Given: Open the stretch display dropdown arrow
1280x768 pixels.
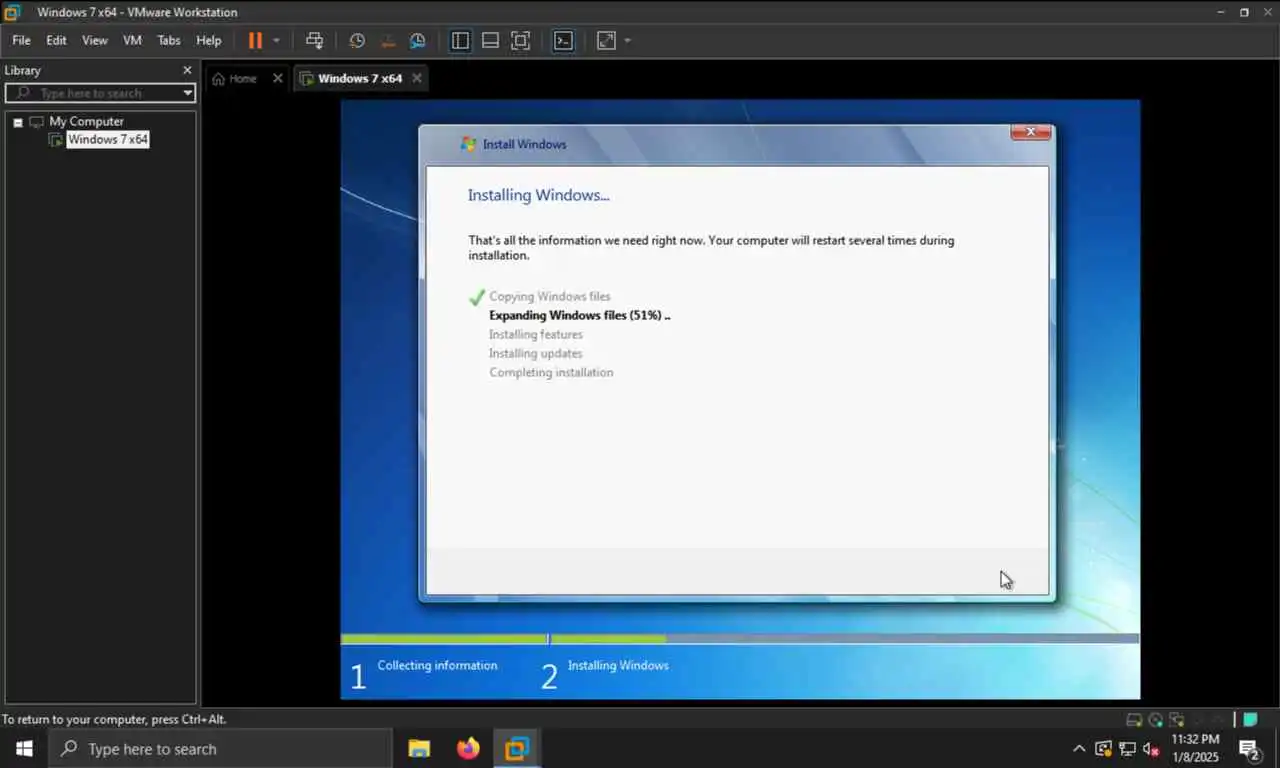Looking at the screenshot, I should click(x=627, y=41).
